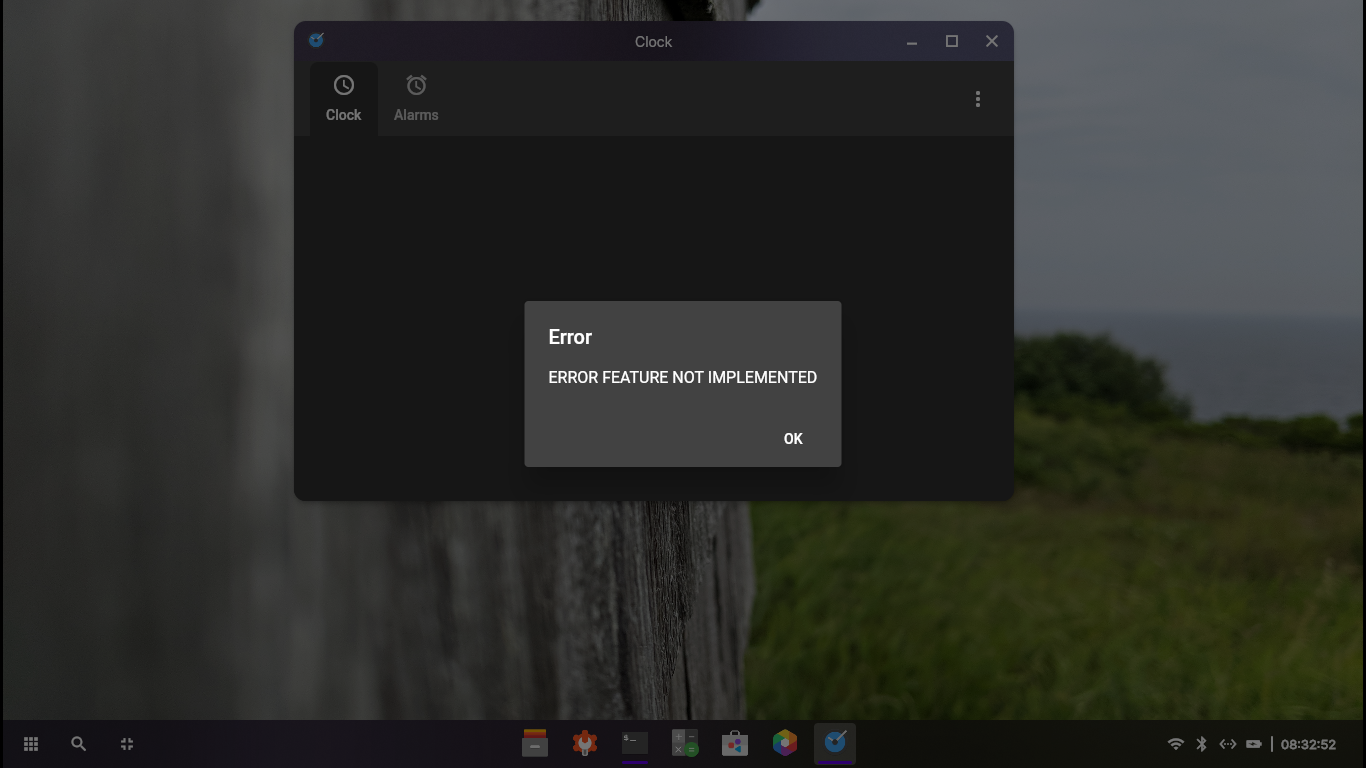Image resolution: width=1366 pixels, height=768 pixels.
Task: Switch to the Alarms tab
Action: pos(416,99)
